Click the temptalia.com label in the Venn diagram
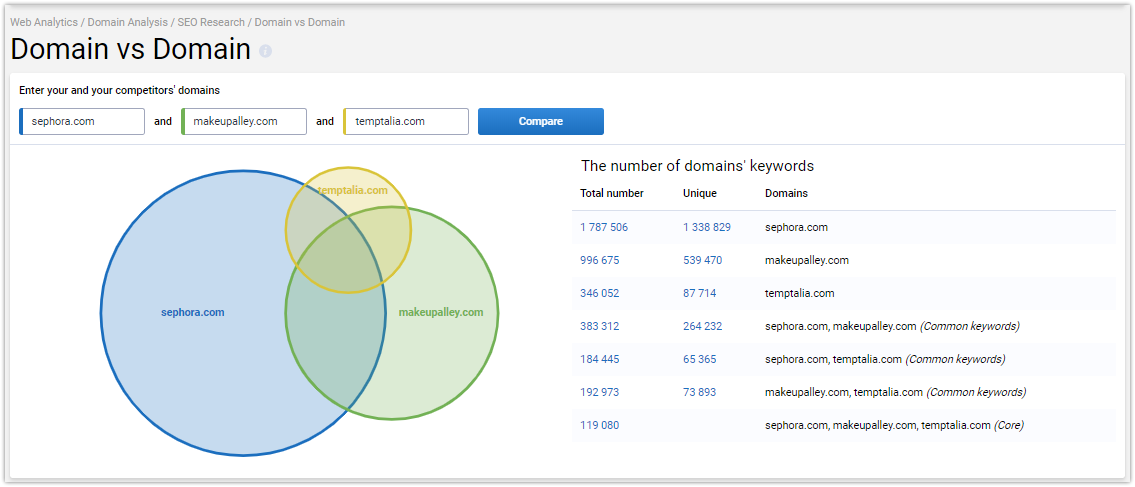Image resolution: width=1135 pixels, height=487 pixels. (353, 190)
